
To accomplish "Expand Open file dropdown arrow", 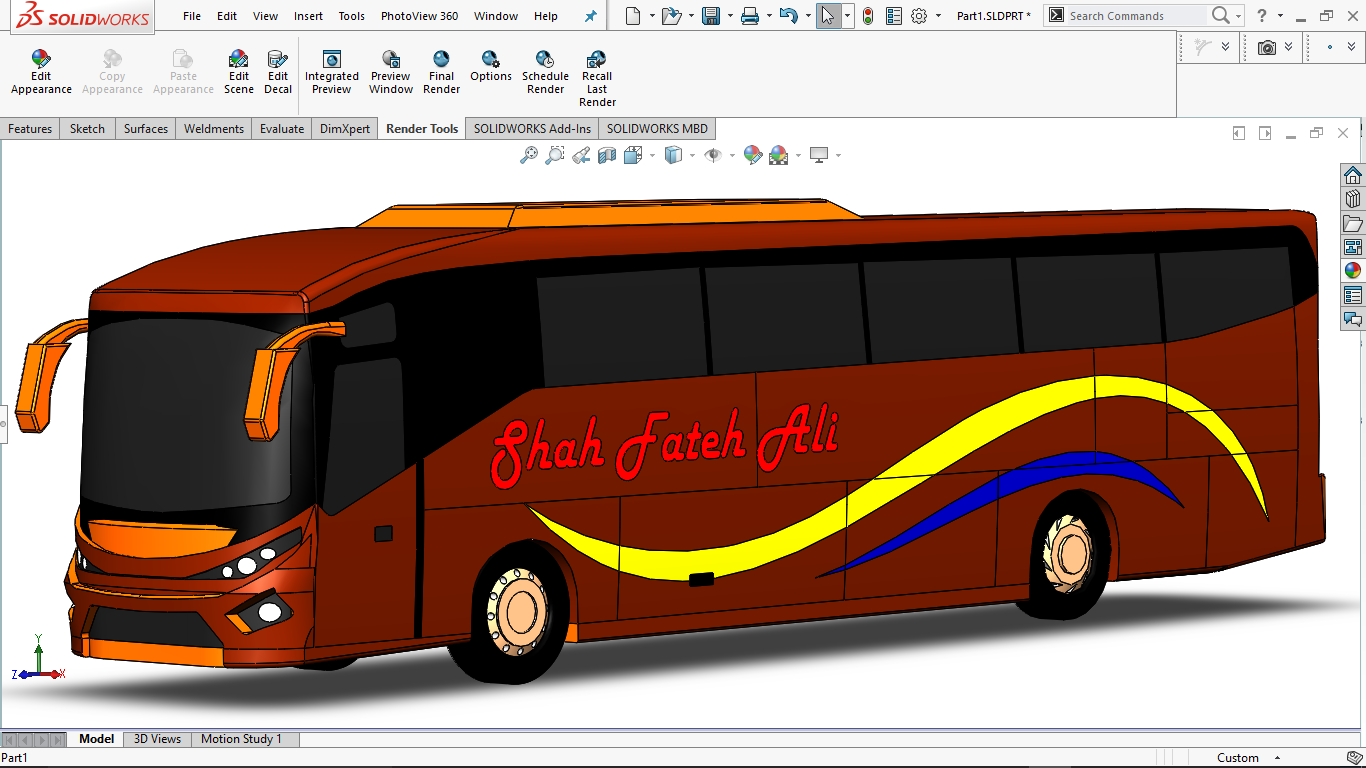I will 691,16.
